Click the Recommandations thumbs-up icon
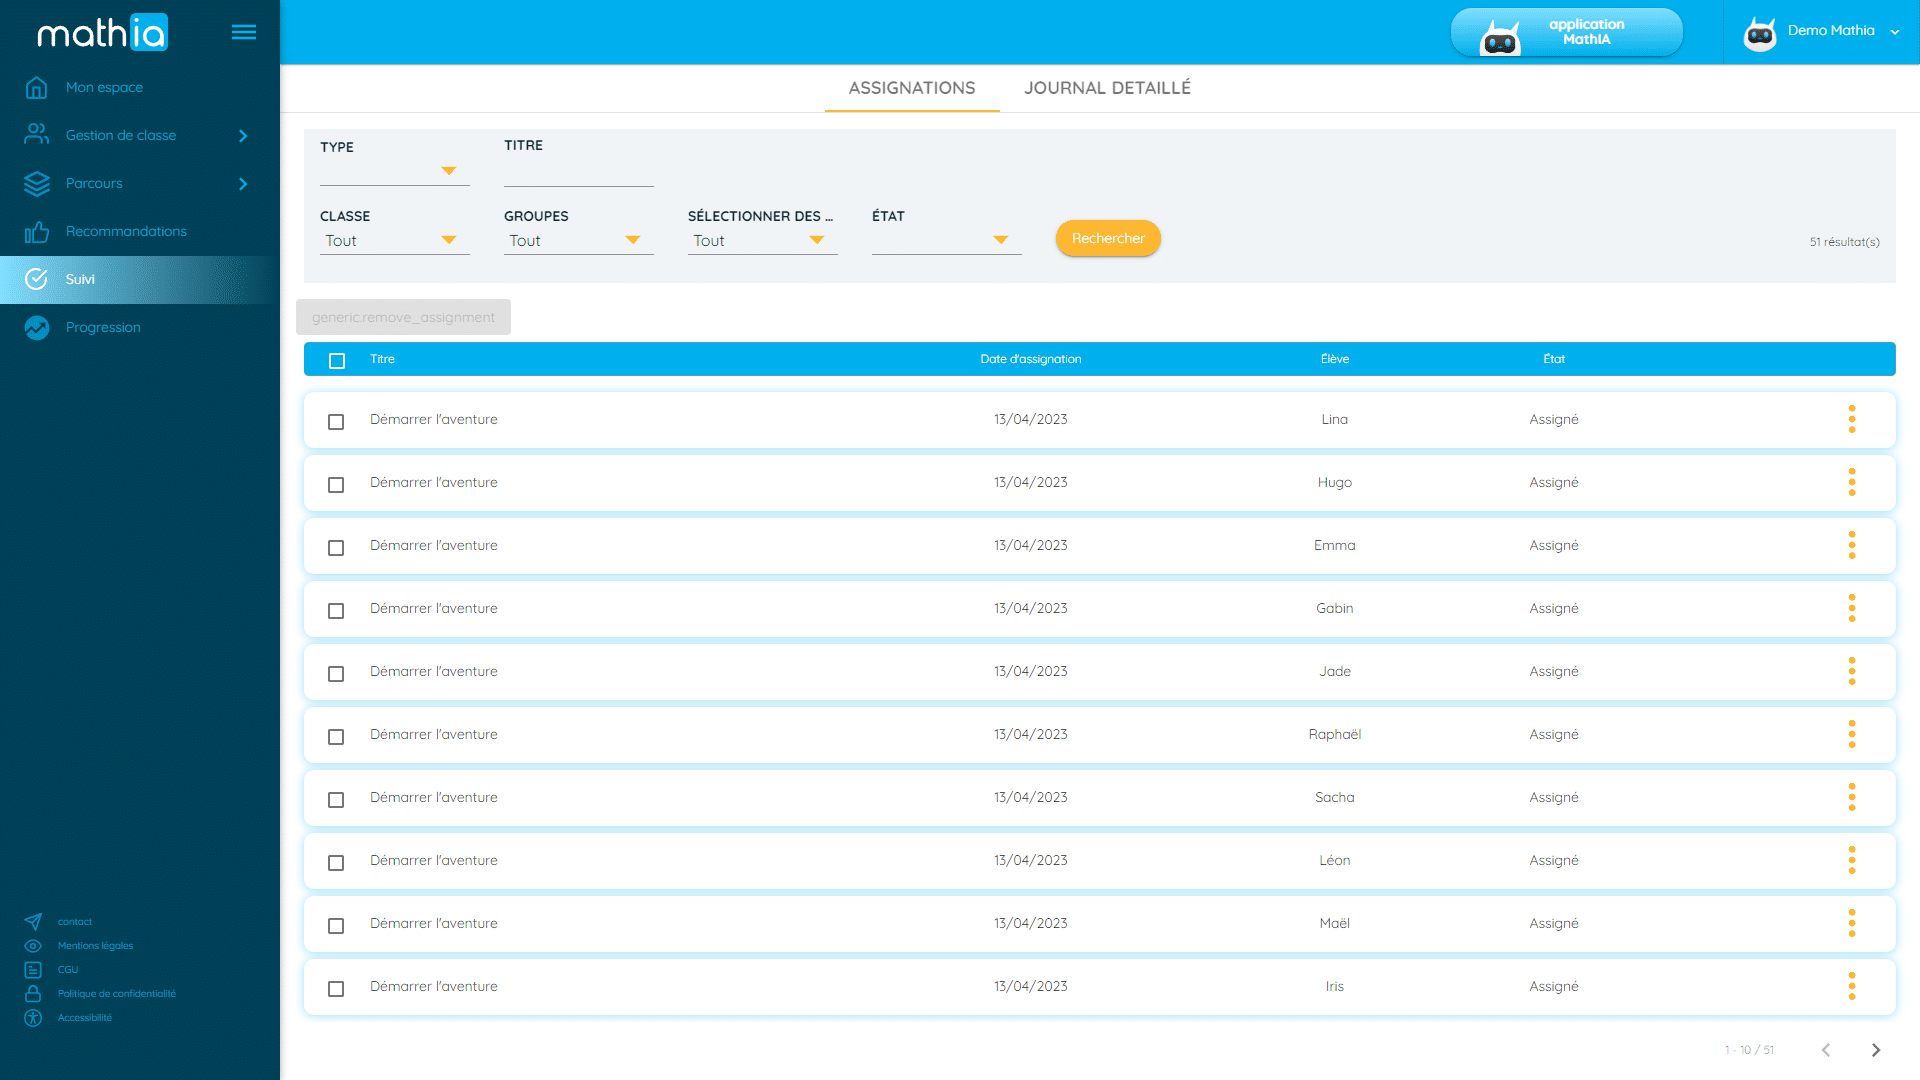This screenshot has width=1920, height=1080. (x=37, y=232)
